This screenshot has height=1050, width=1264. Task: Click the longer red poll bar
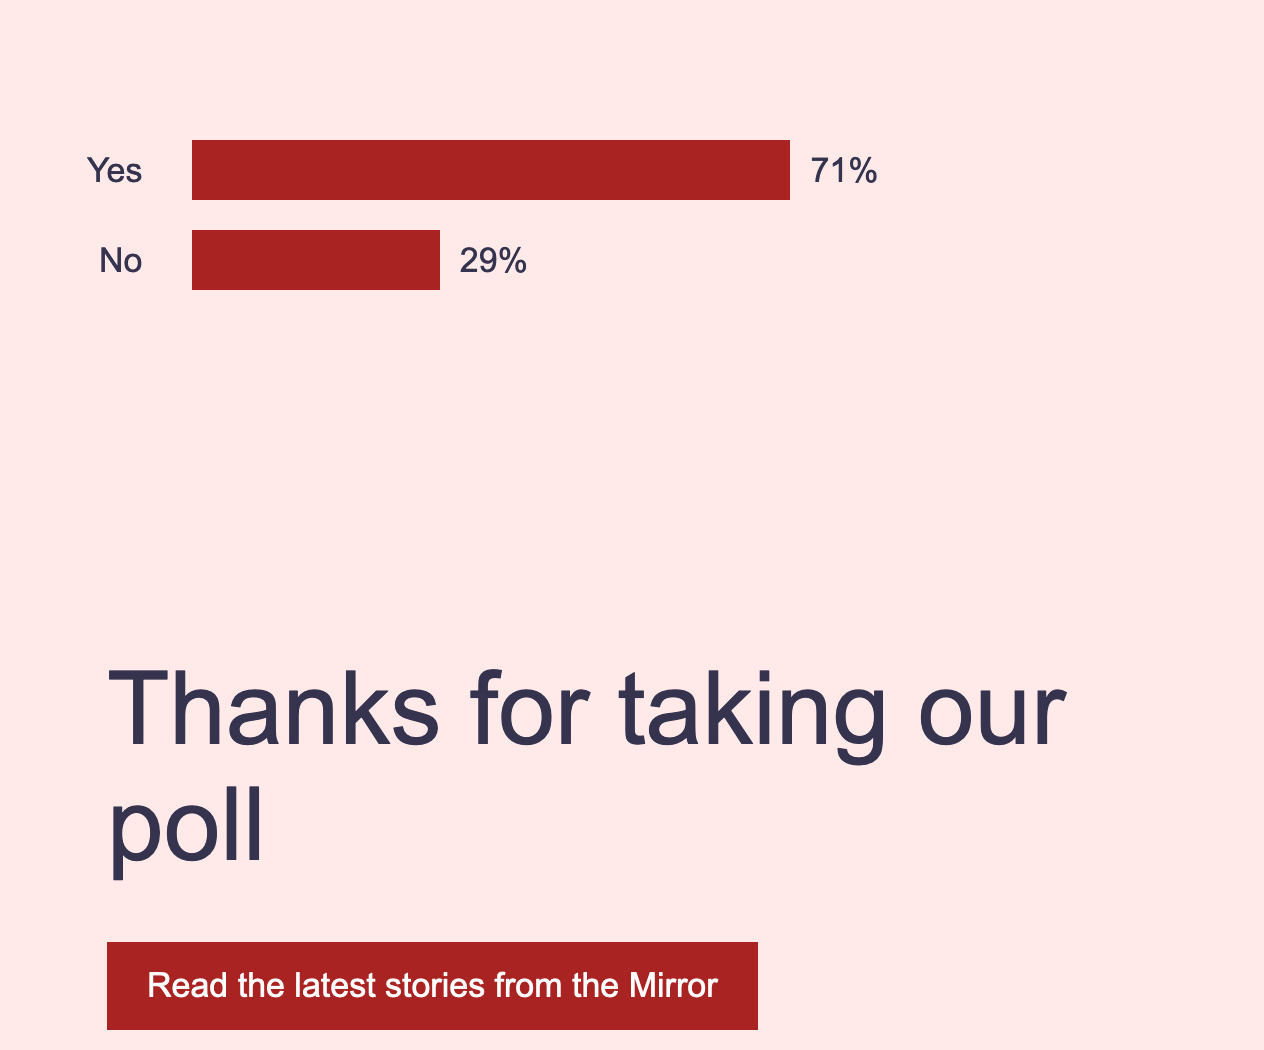tap(491, 170)
